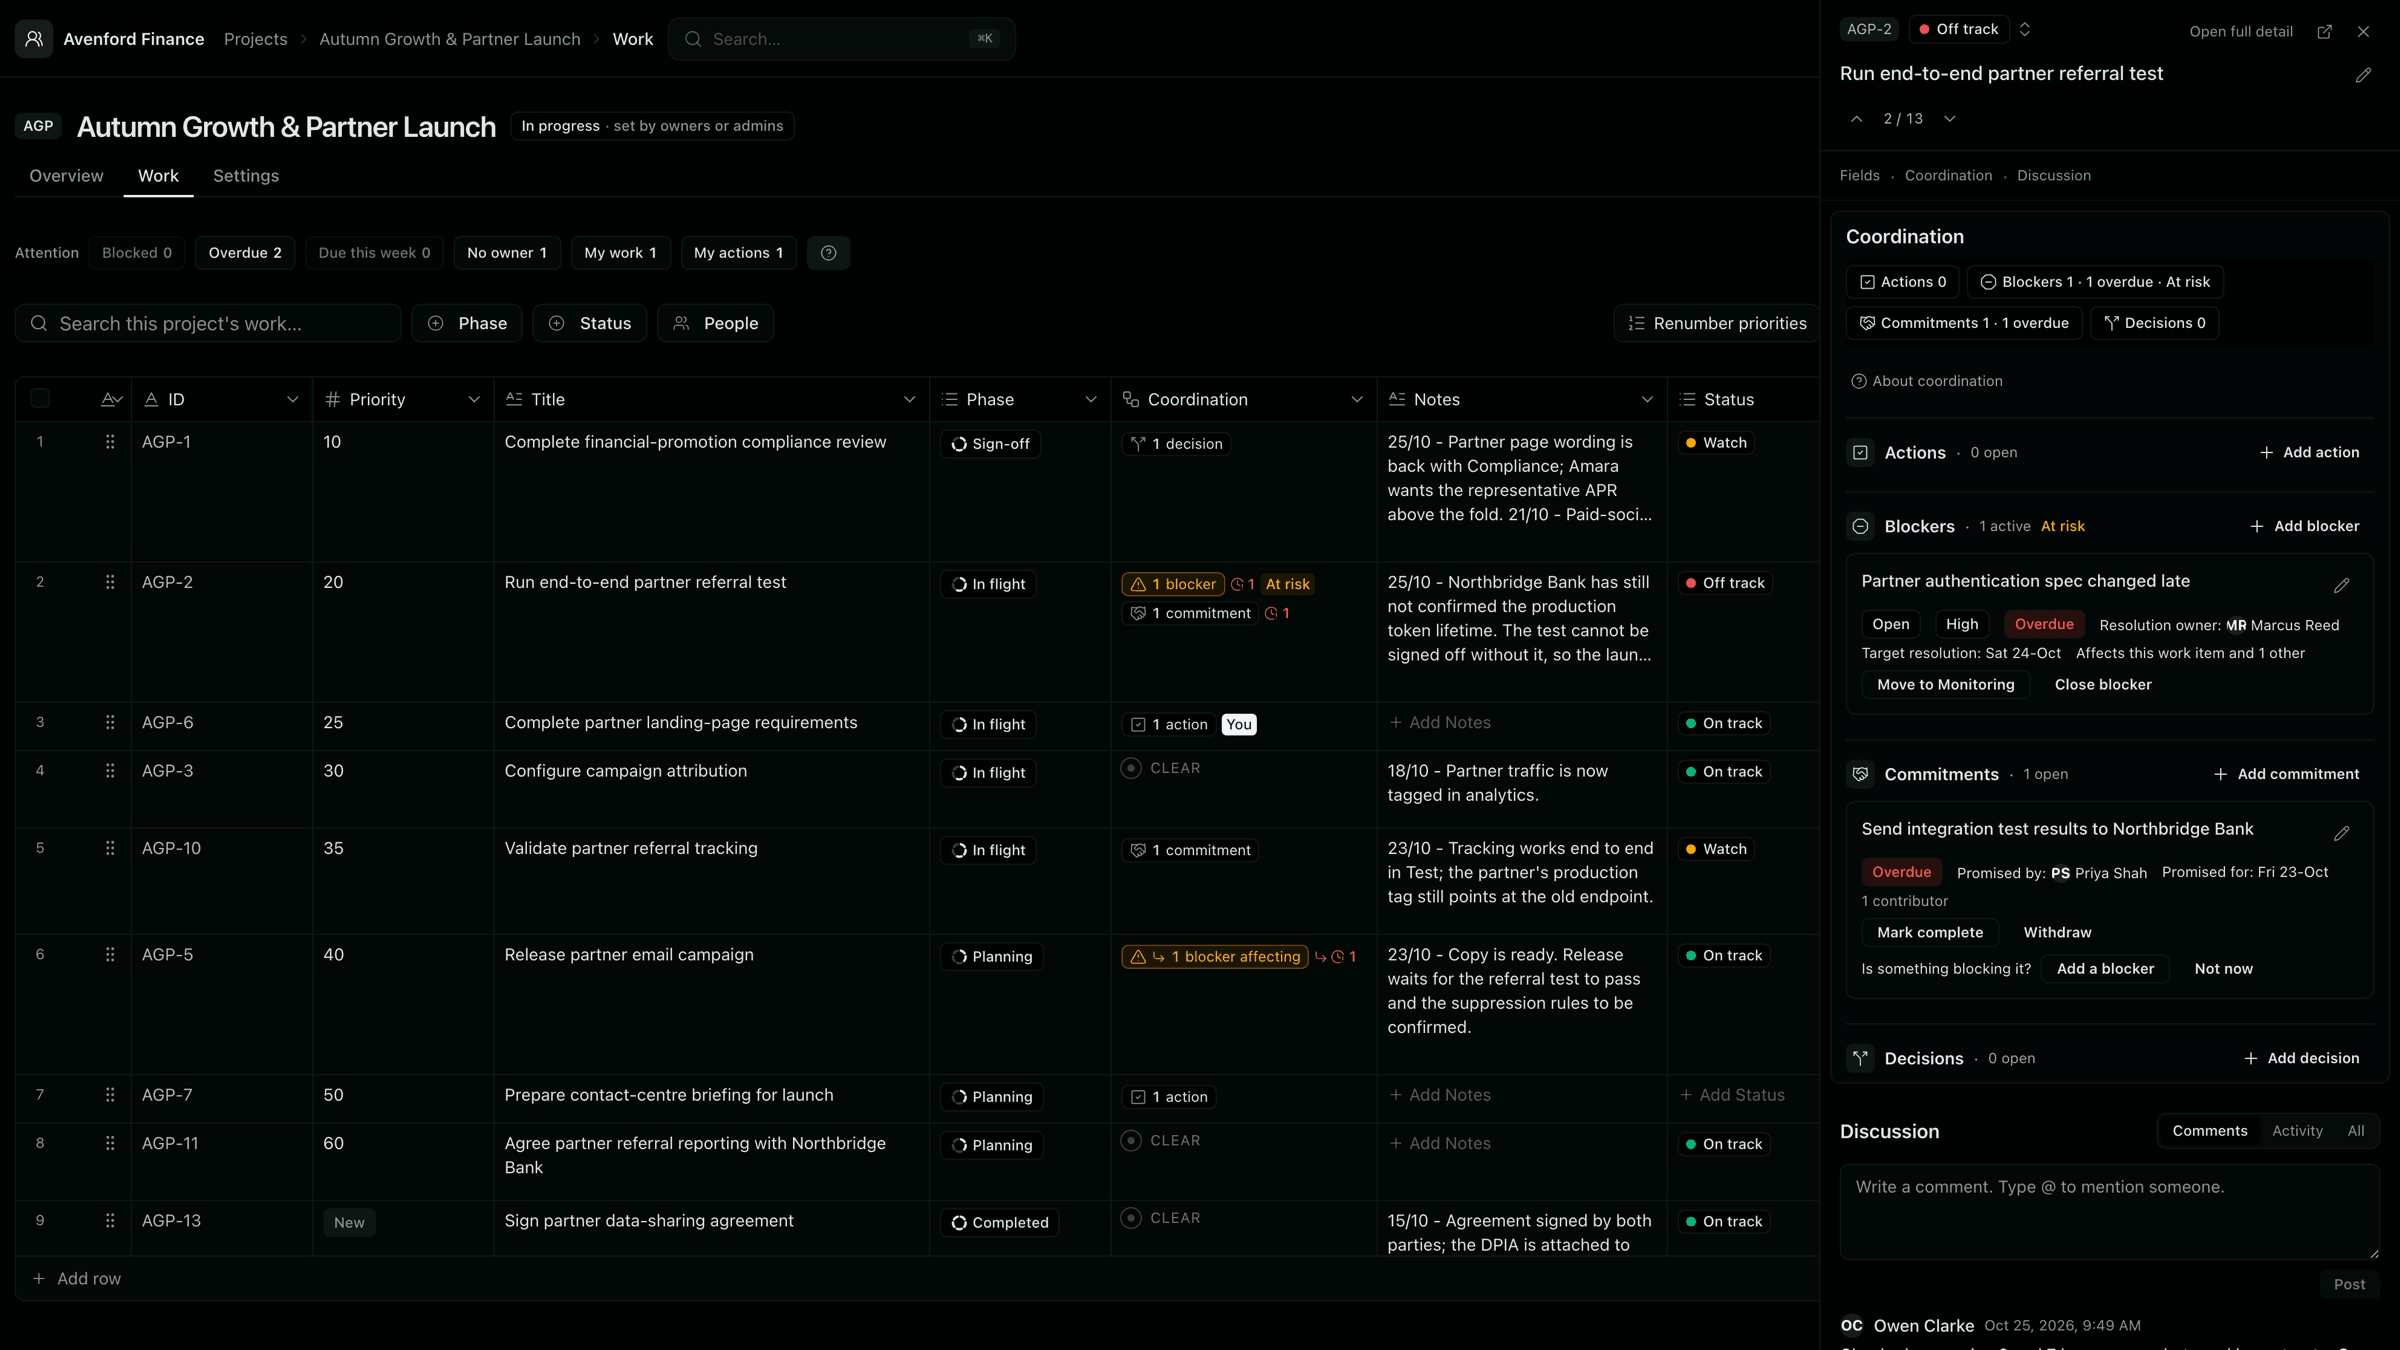Click Add decision in the panel

[x=2301, y=1059]
